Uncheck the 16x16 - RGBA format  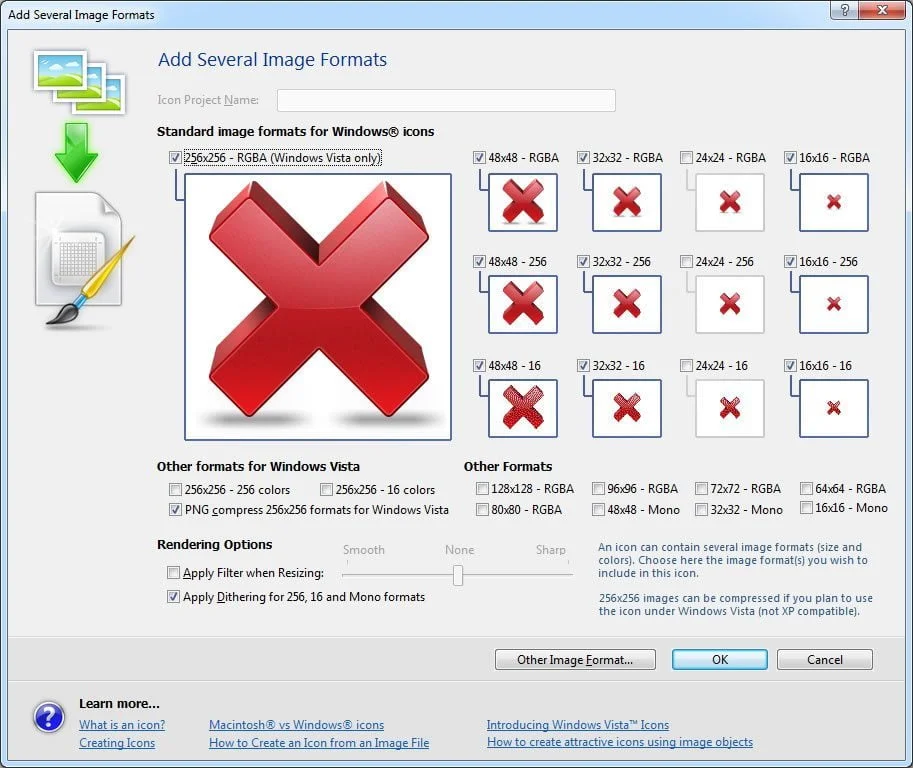click(790, 157)
